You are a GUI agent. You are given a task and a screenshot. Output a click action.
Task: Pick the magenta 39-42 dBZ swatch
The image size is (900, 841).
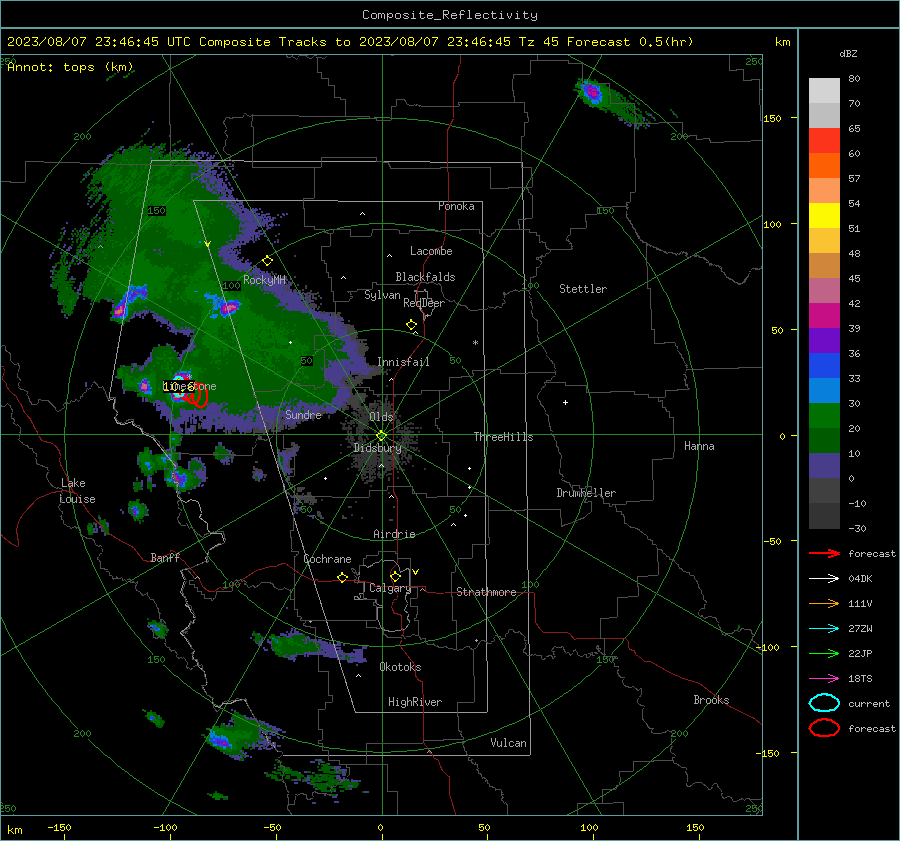(x=824, y=315)
